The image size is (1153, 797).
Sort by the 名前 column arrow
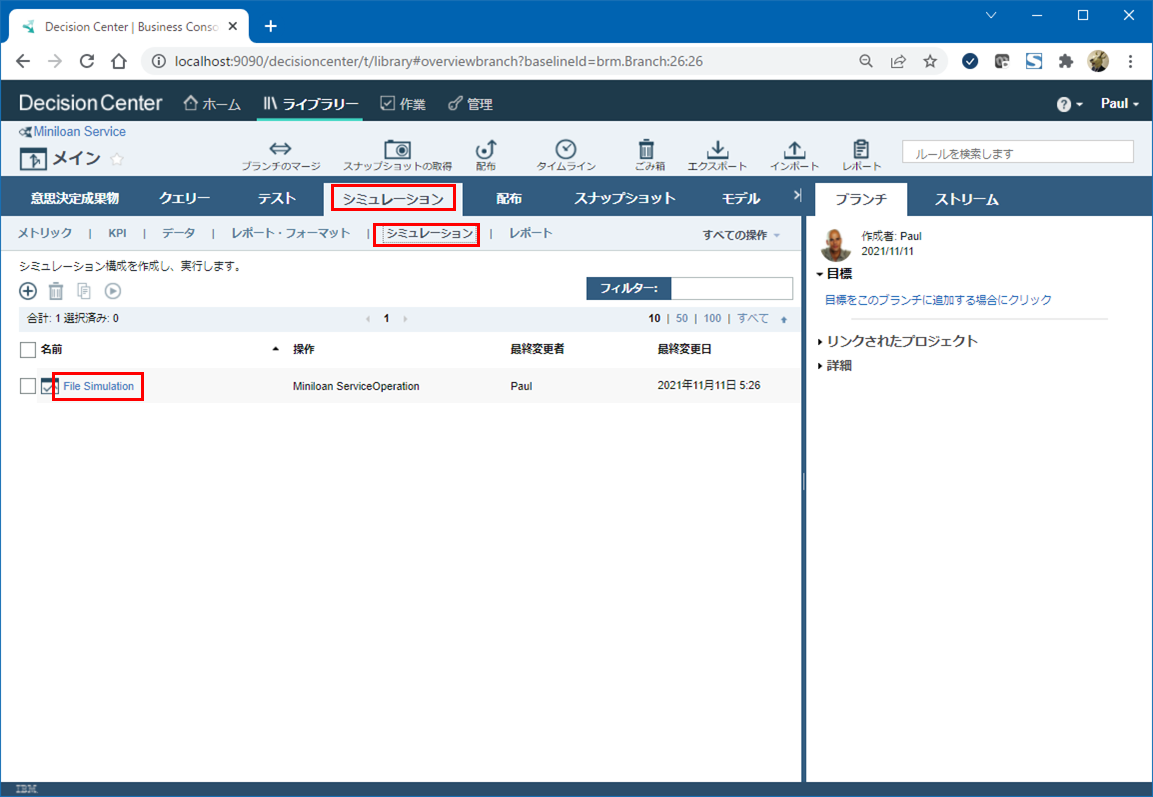276,349
